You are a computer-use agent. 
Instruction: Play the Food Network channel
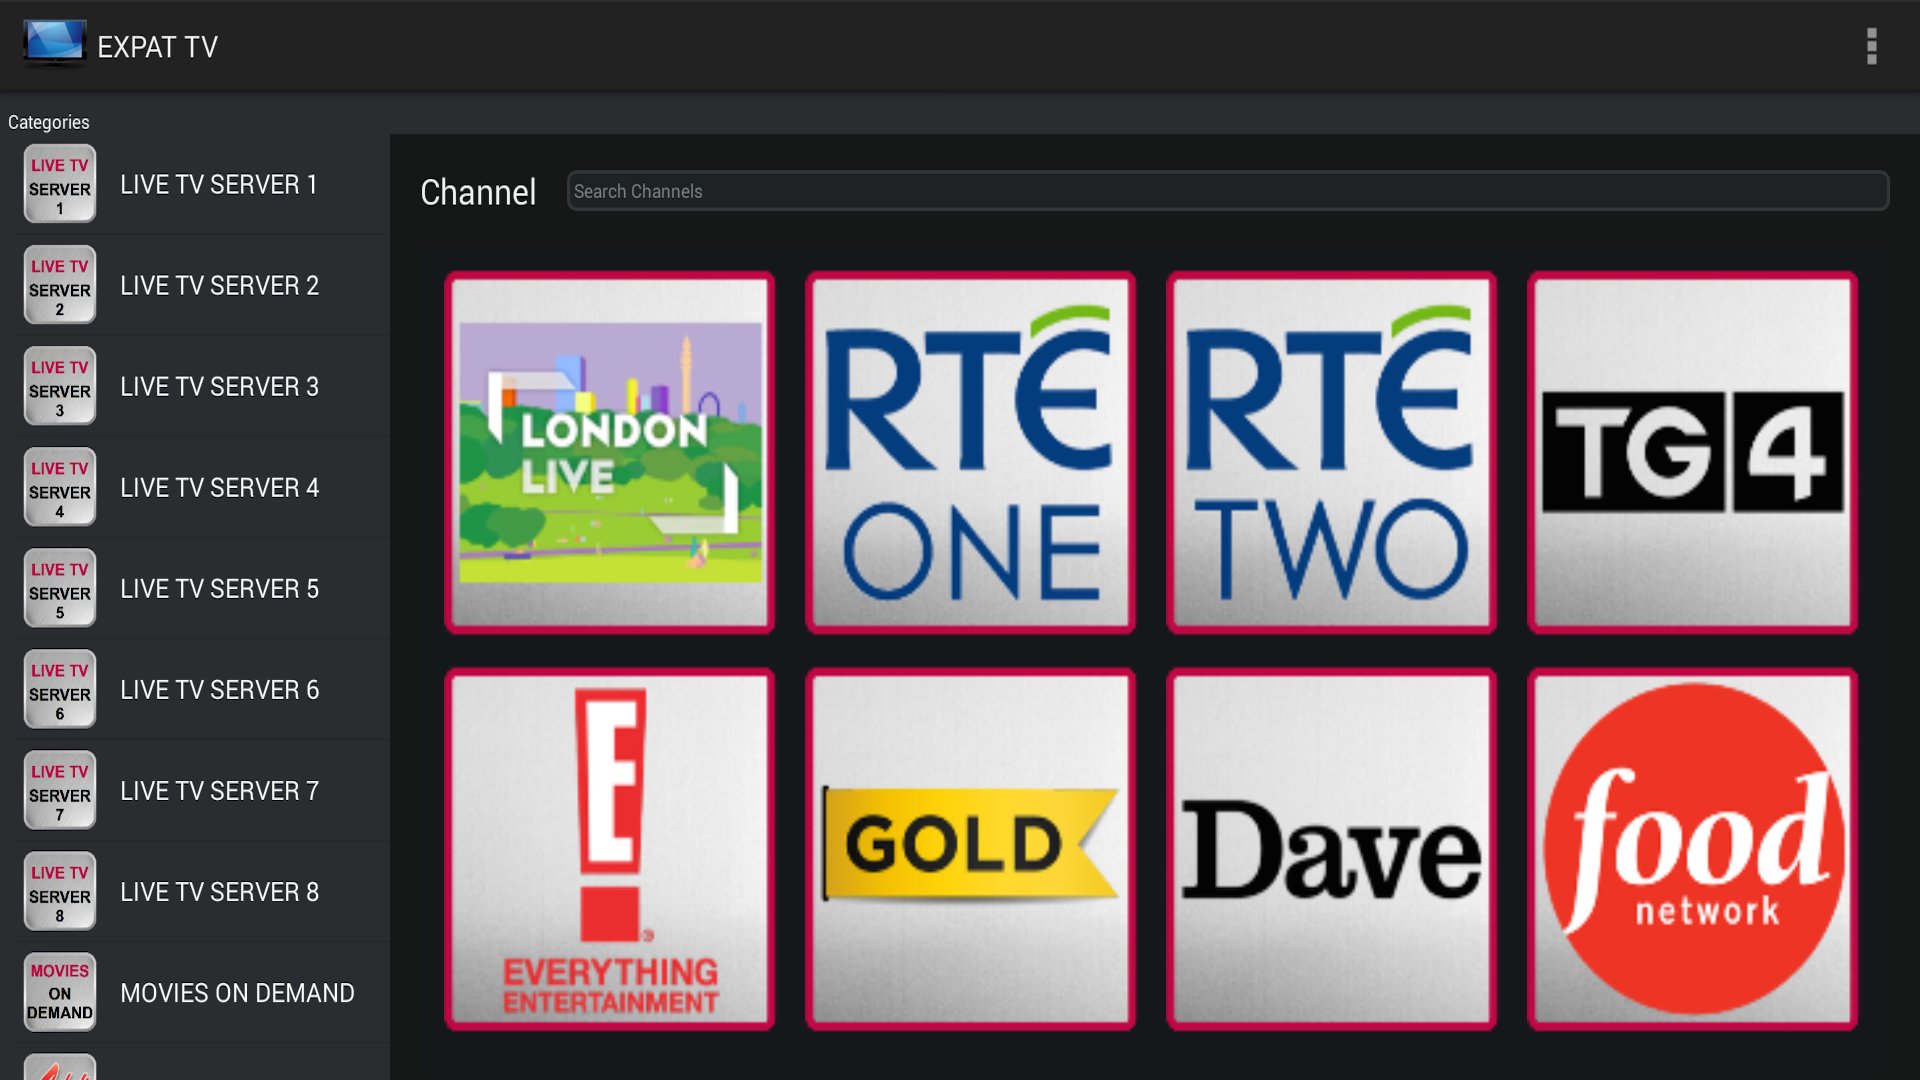(1693, 849)
